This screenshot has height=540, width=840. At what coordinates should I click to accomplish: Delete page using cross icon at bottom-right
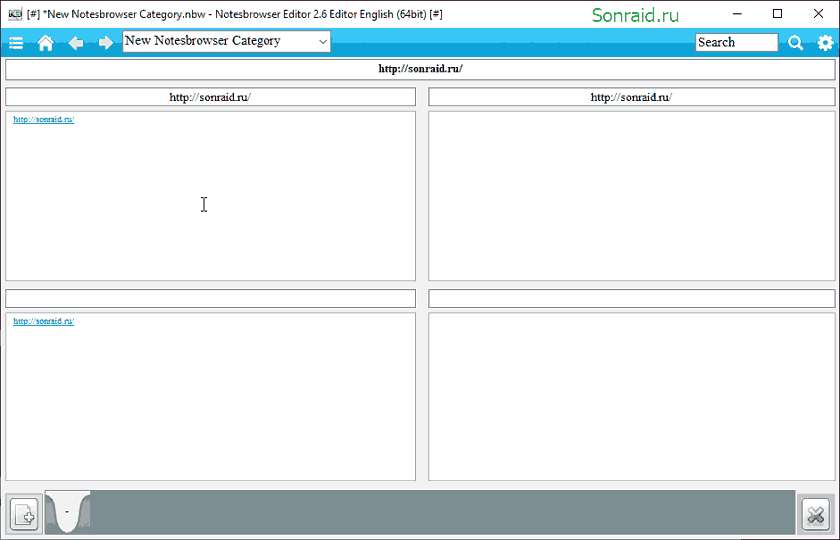click(x=815, y=515)
